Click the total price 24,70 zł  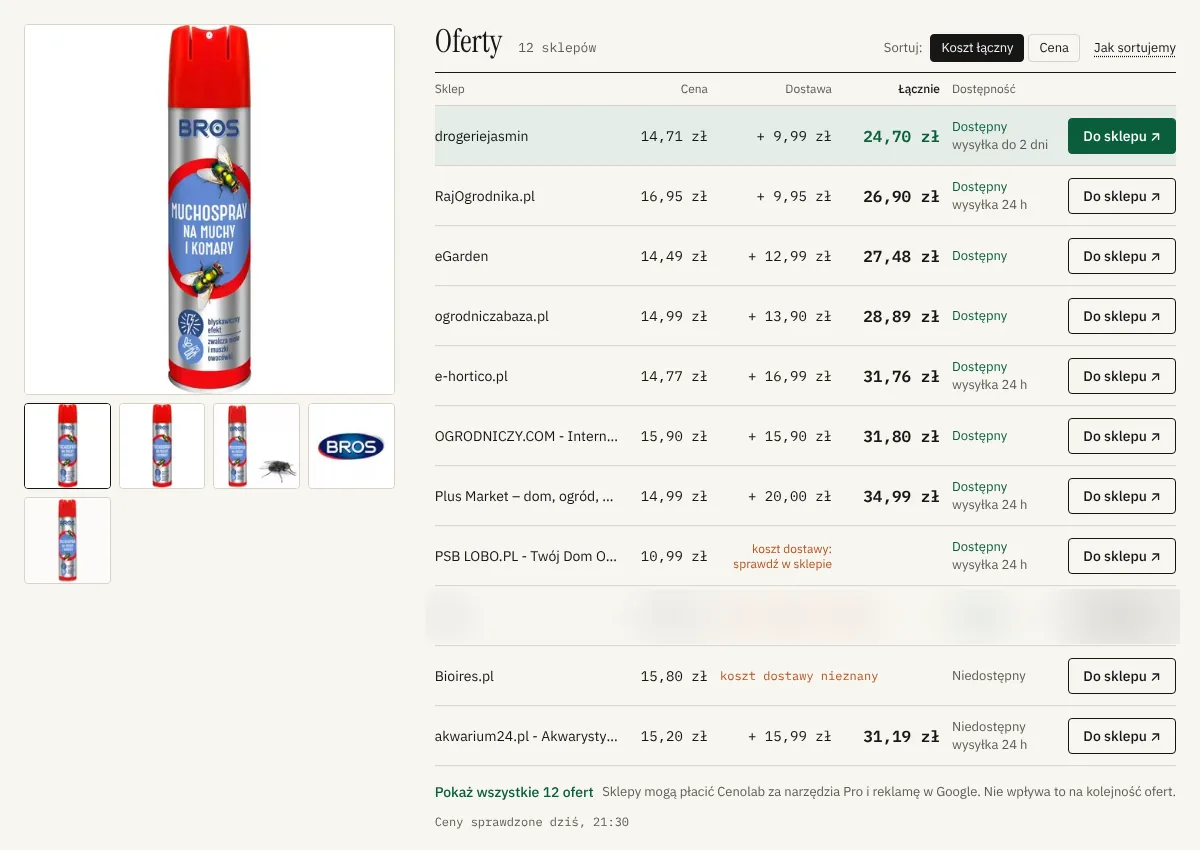(x=901, y=136)
